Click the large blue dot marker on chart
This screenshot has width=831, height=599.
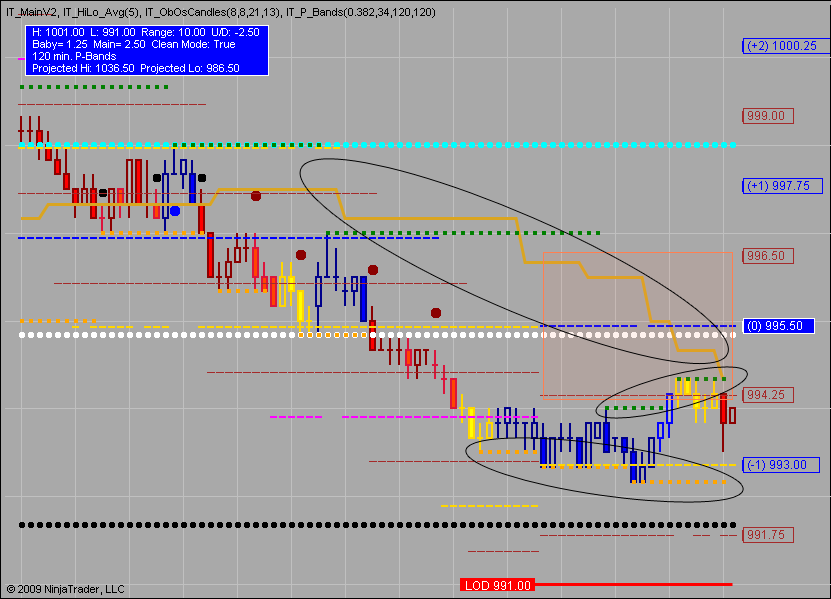[175, 211]
